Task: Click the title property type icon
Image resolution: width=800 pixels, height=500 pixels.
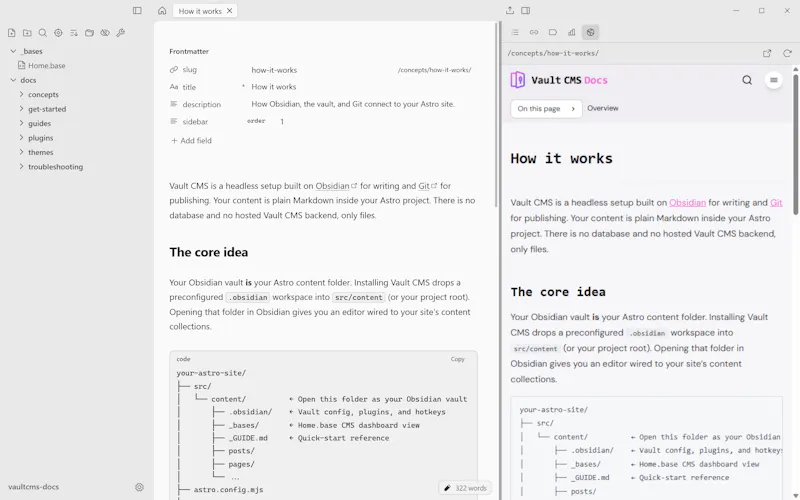Action: coord(173,87)
